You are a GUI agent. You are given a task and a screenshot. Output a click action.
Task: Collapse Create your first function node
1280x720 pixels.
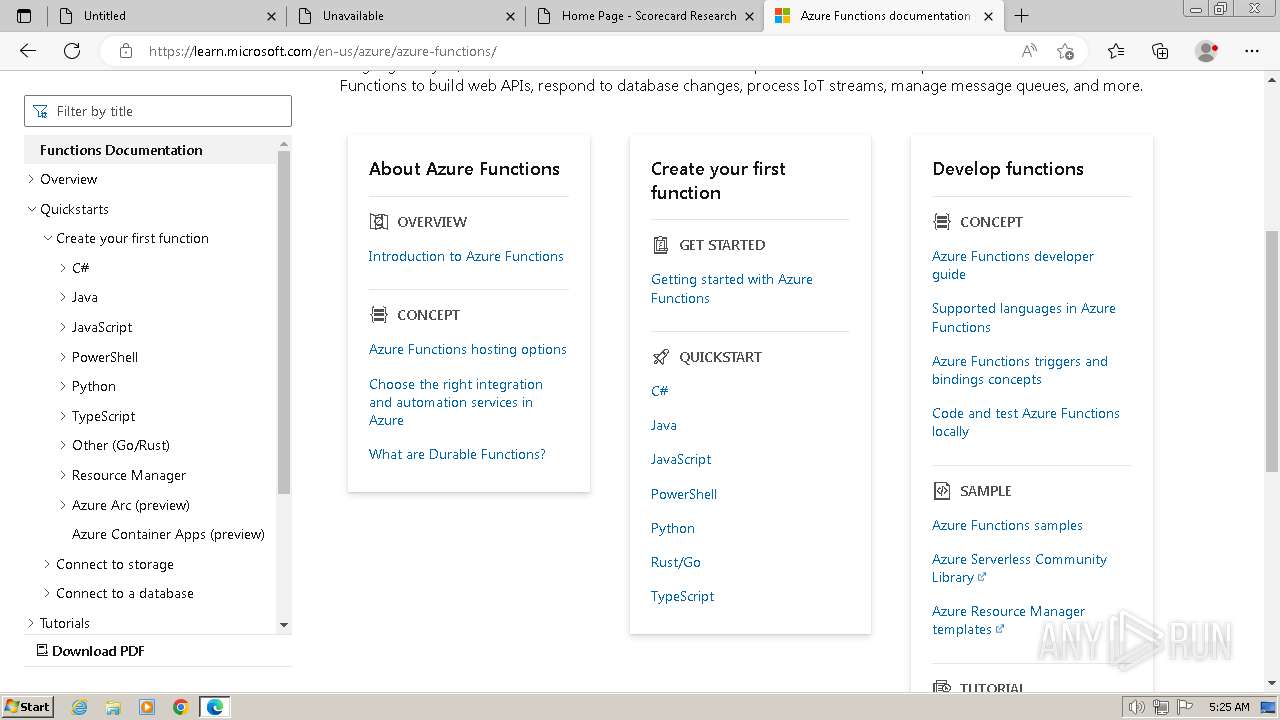point(47,238)
